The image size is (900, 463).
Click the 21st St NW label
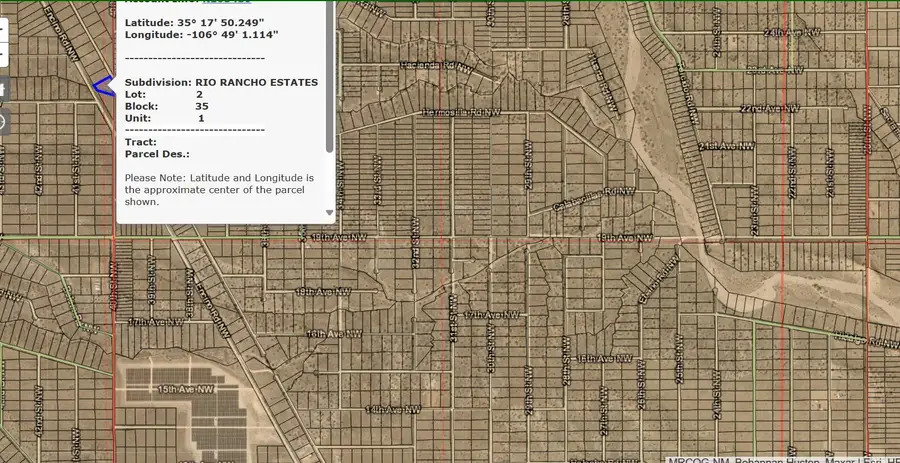coord(829,172)
